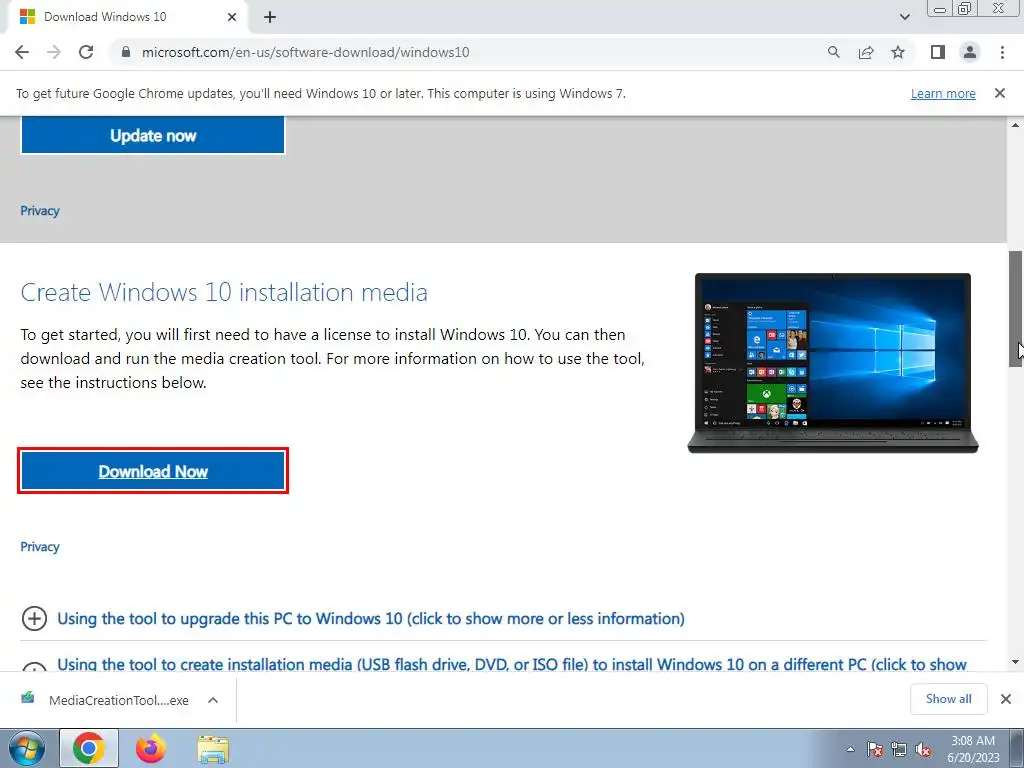This screenshot has width=1024, height=768.
Task: Close the downloads bar
Action: click(x=1006, y=699)
